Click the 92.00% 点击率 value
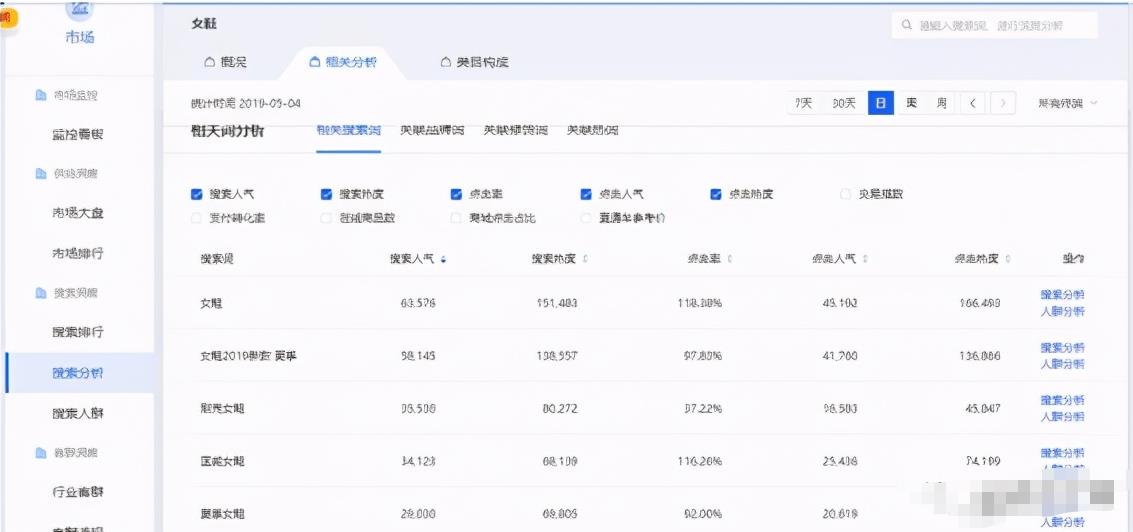The width and height of the screenshot is (1133, 532). pos(703,514)
